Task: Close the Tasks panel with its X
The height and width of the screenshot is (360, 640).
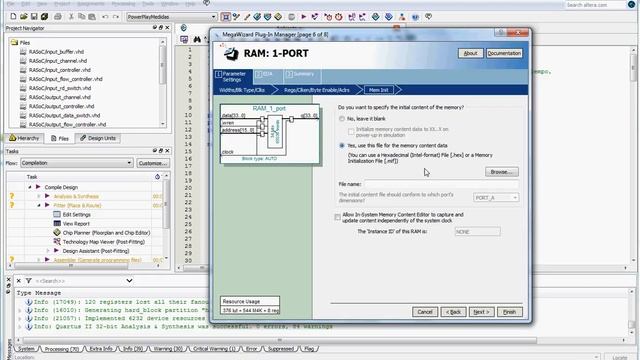Action: pos(167,151)
